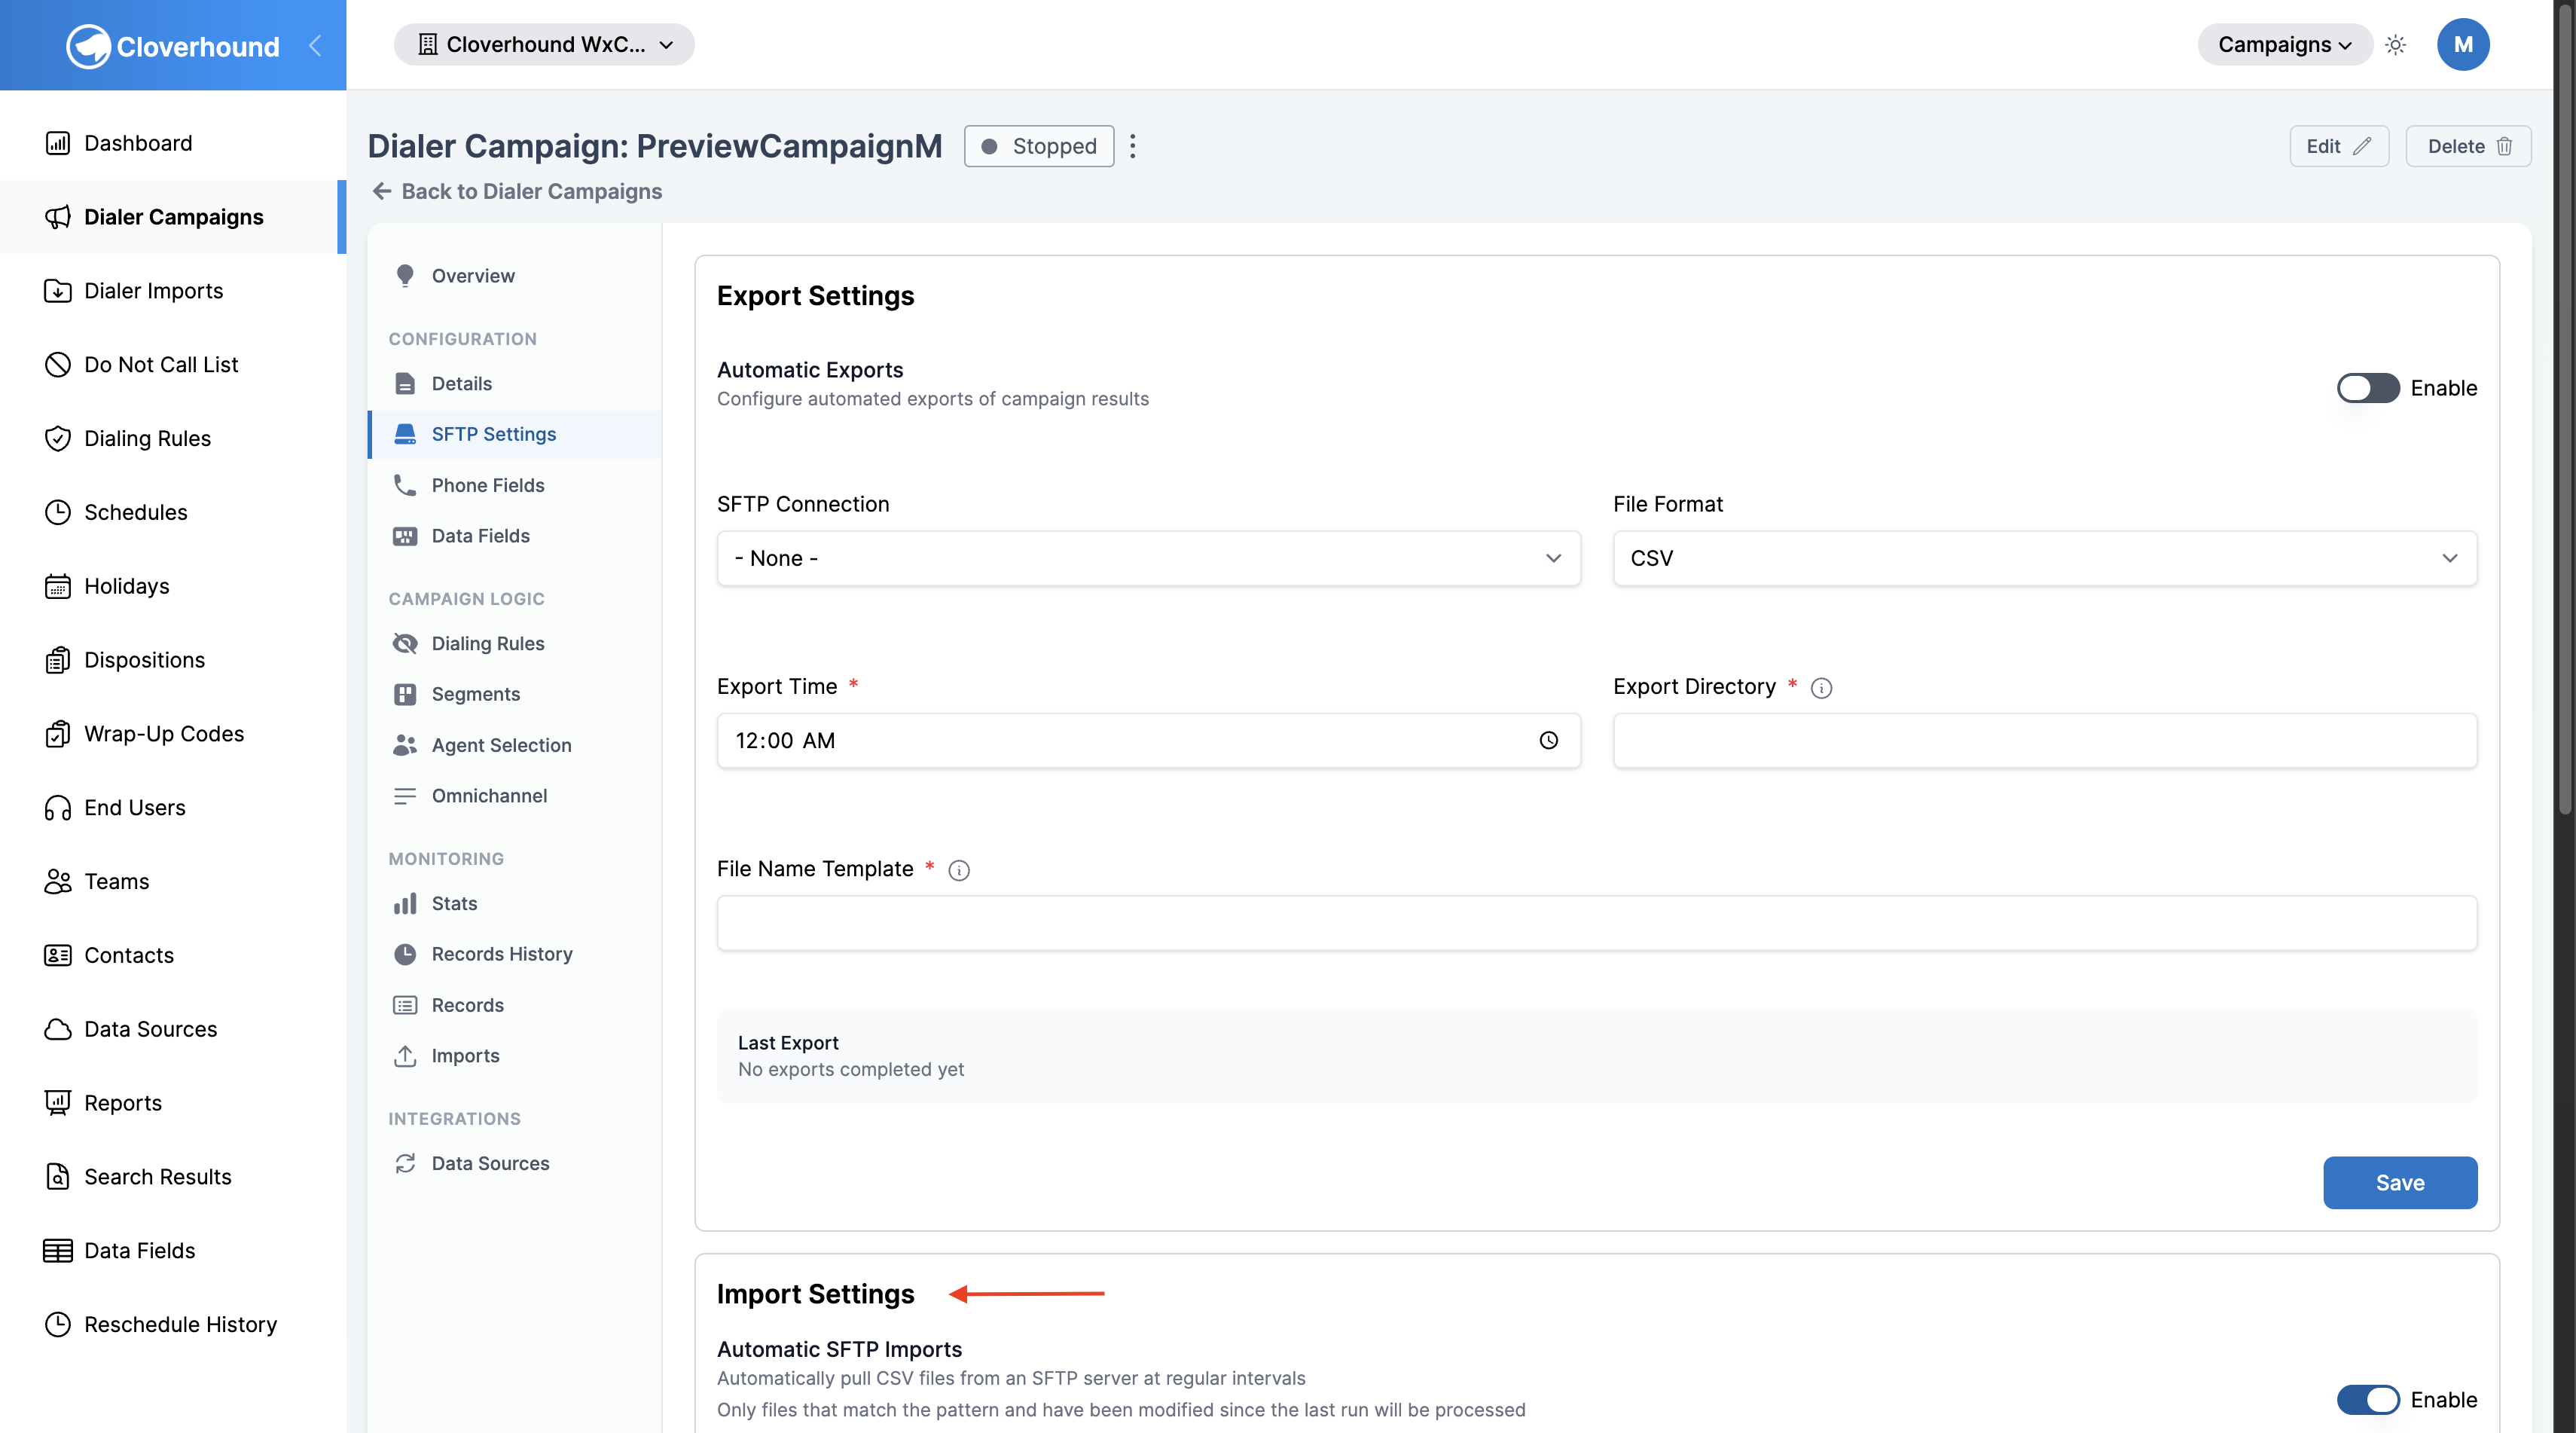
Task: Open End Users headset item
Action: coord(114,808)
